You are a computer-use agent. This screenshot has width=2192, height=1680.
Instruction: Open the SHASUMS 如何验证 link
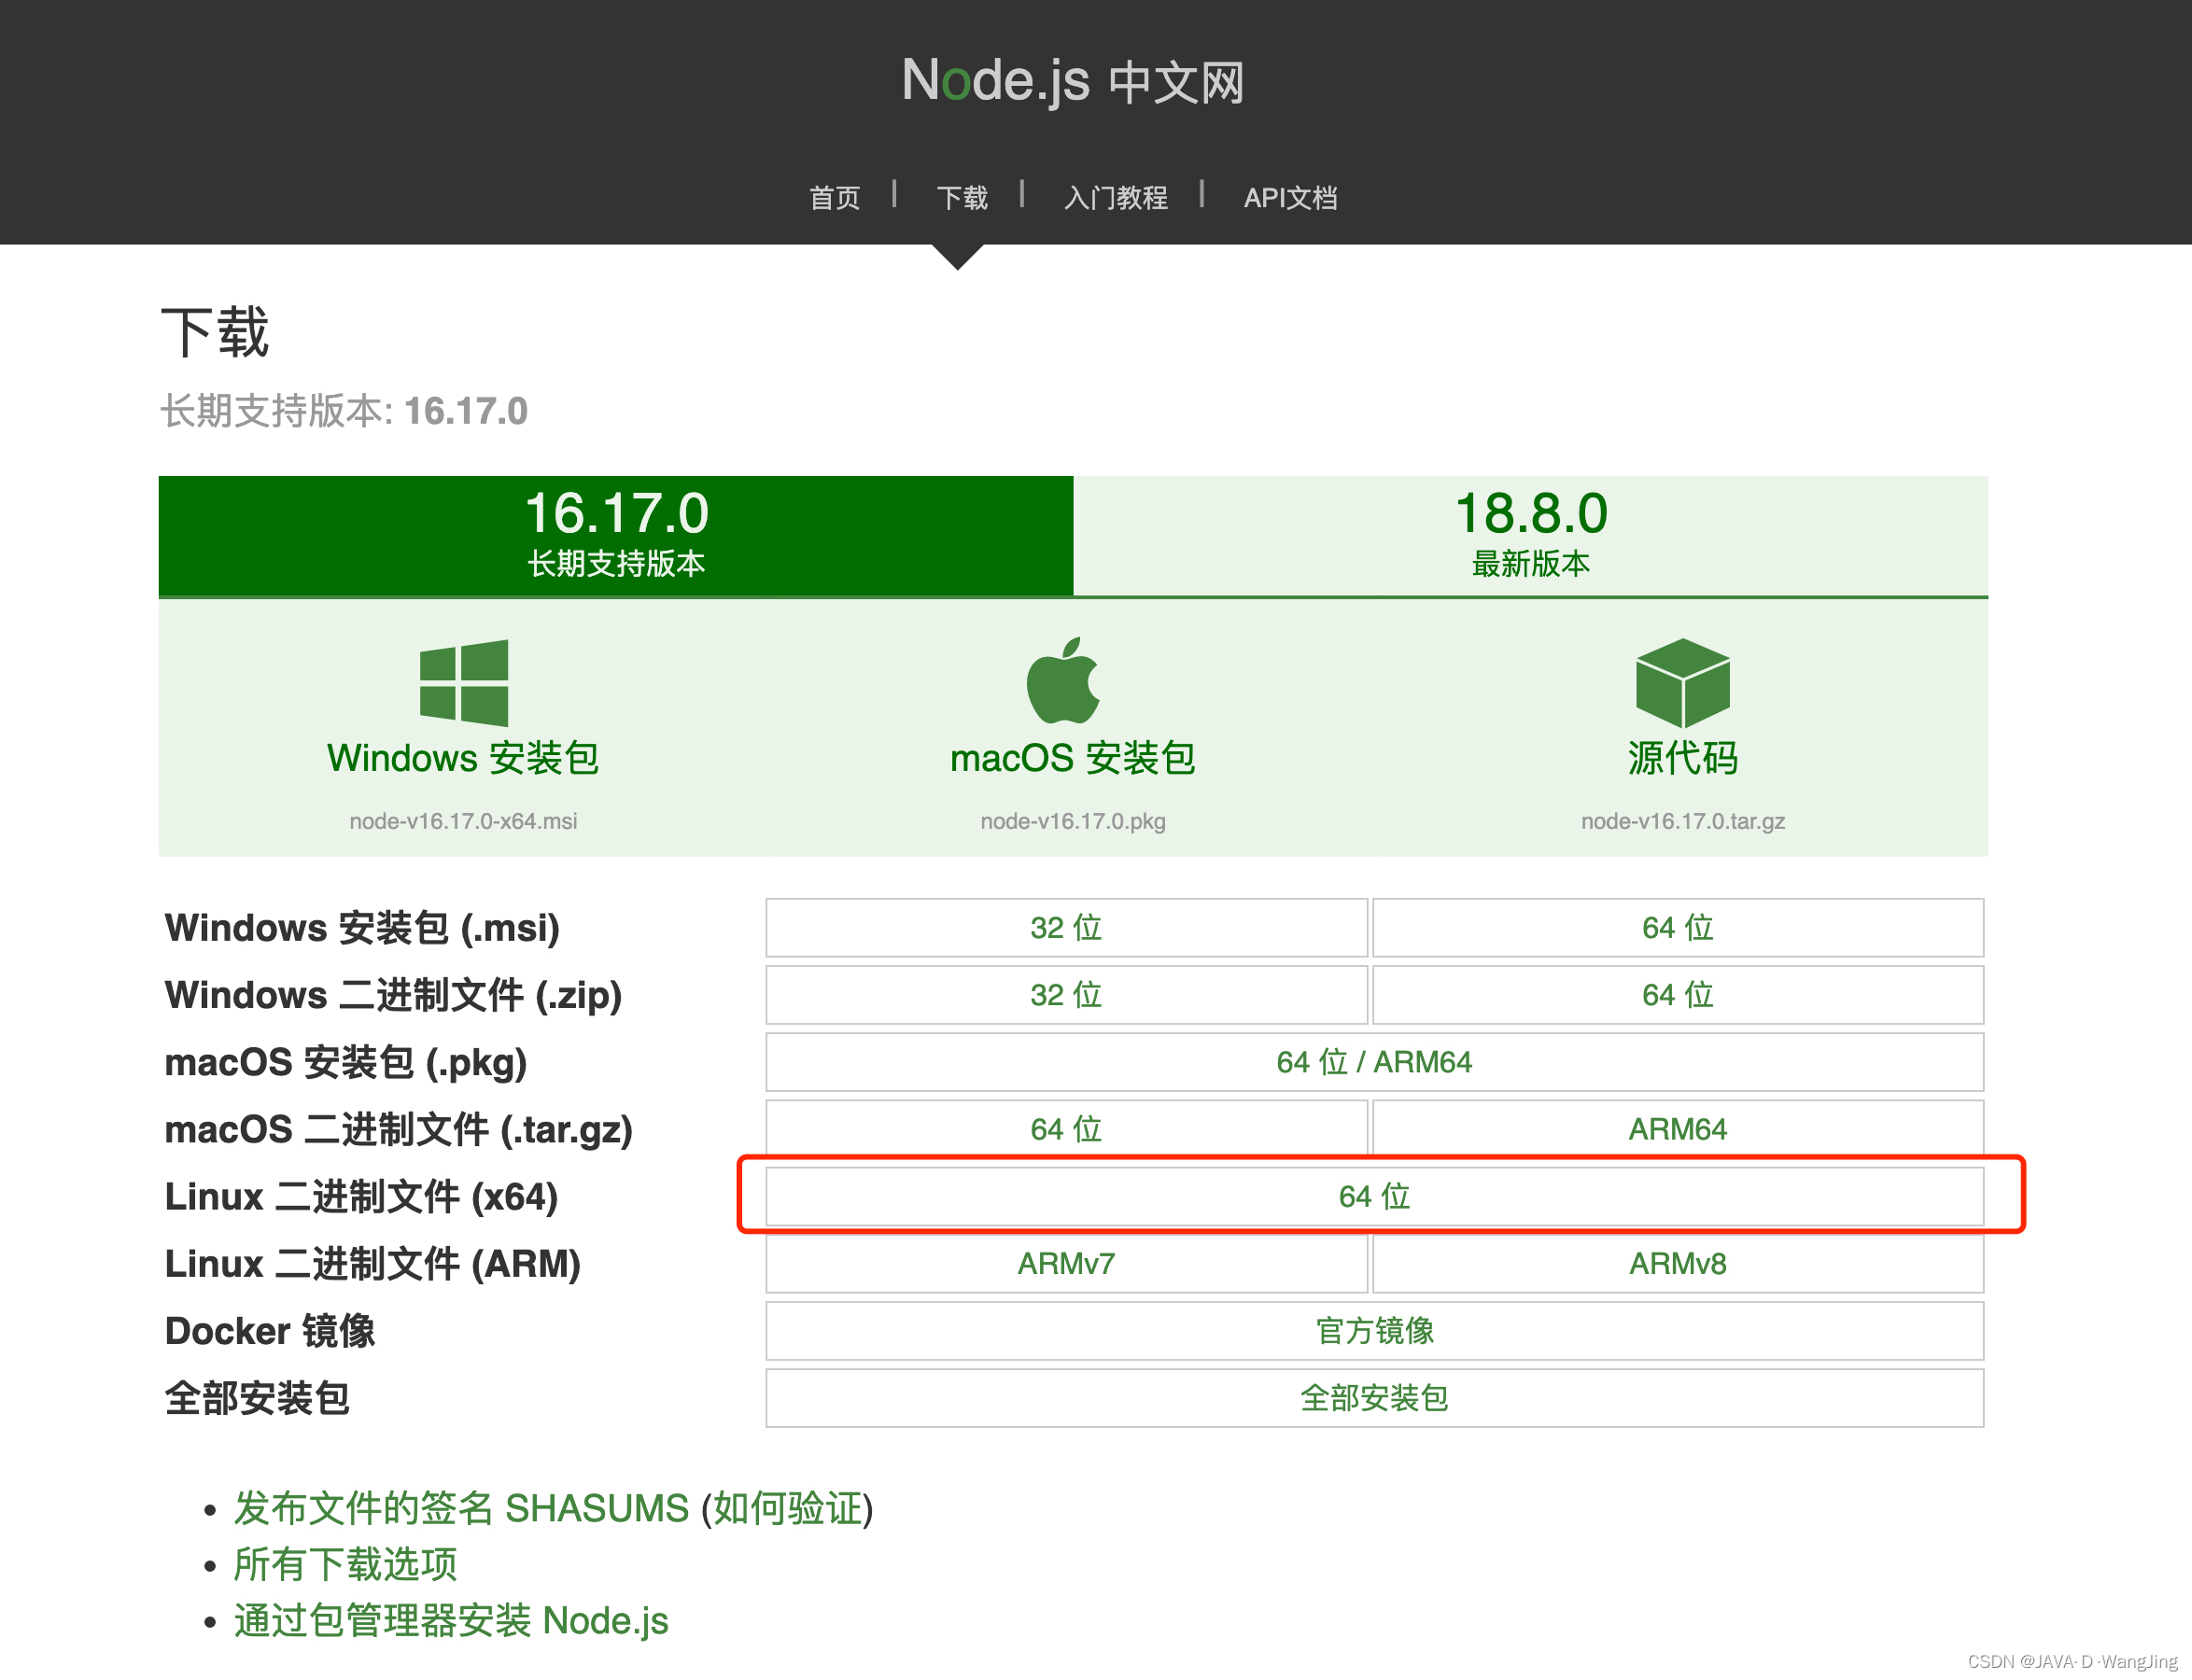[x=787, y=1509]
